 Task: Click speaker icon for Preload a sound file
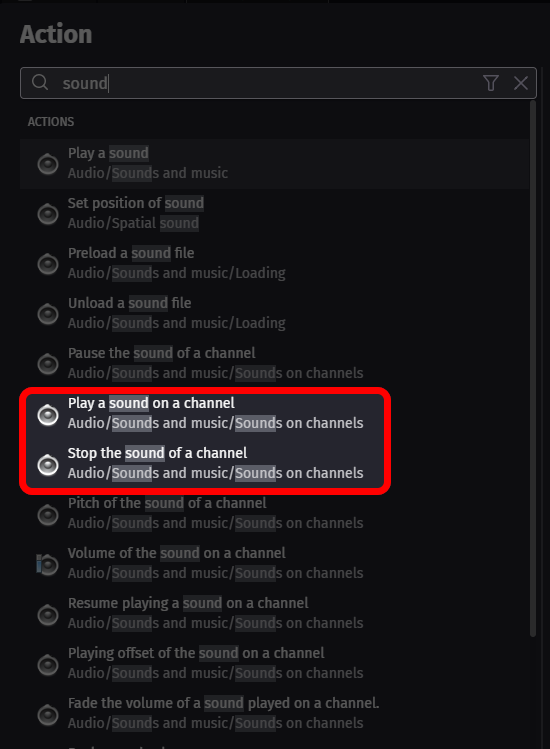tap(48, 264)
